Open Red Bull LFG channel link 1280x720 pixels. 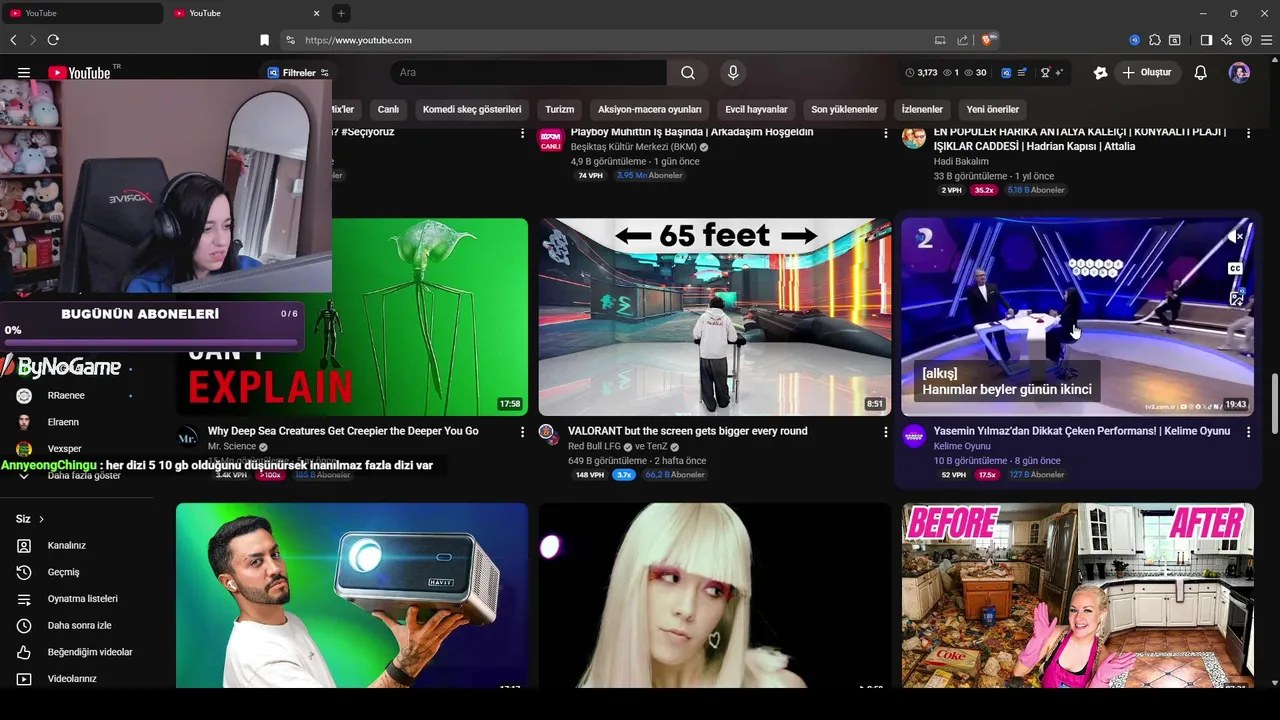click(594, 447)
